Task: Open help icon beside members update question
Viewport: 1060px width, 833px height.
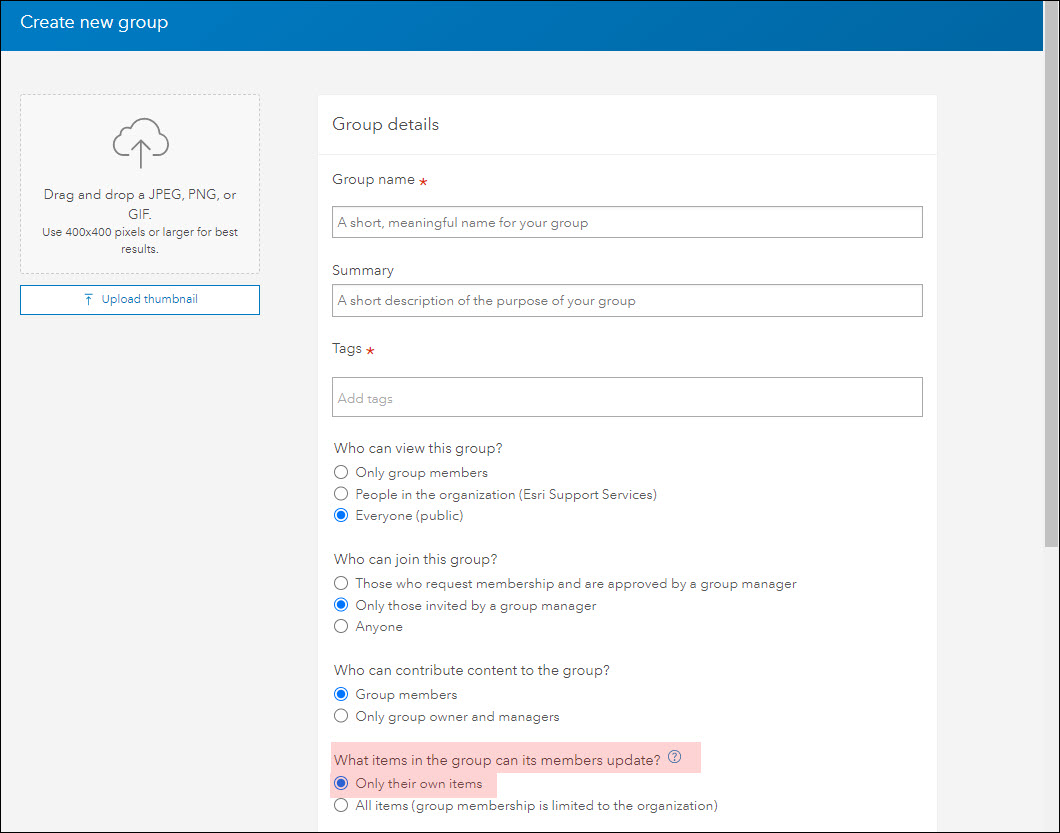Action: point(675,757)
